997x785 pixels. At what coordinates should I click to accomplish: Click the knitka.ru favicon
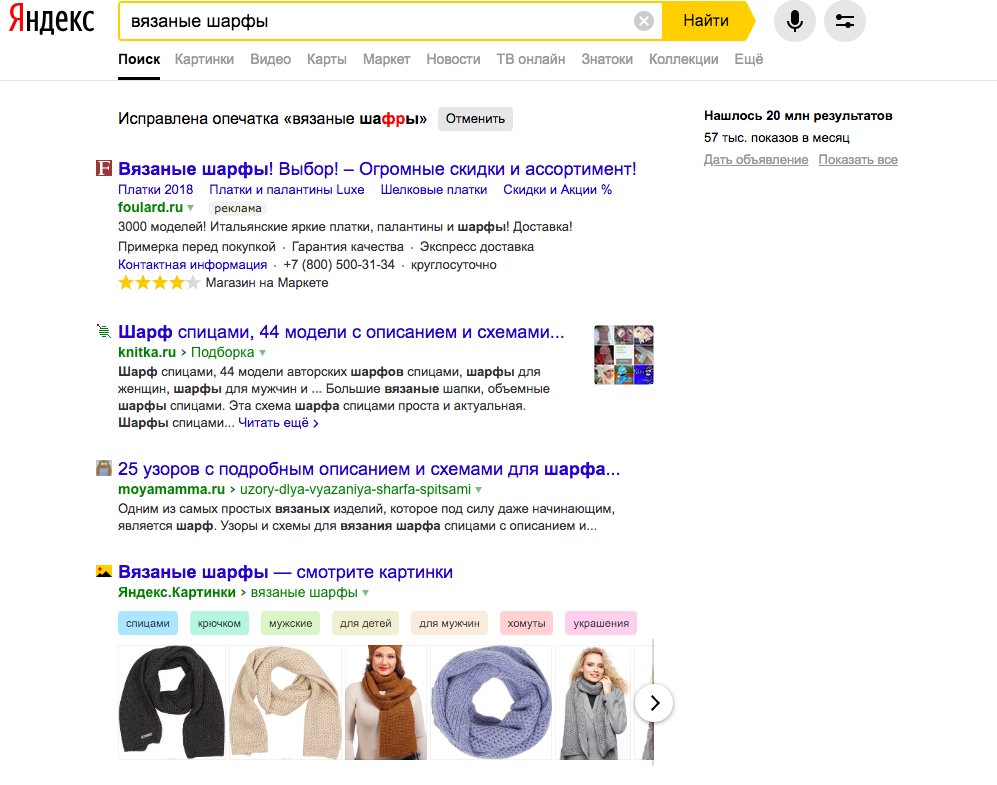click(x=104, y=331)
